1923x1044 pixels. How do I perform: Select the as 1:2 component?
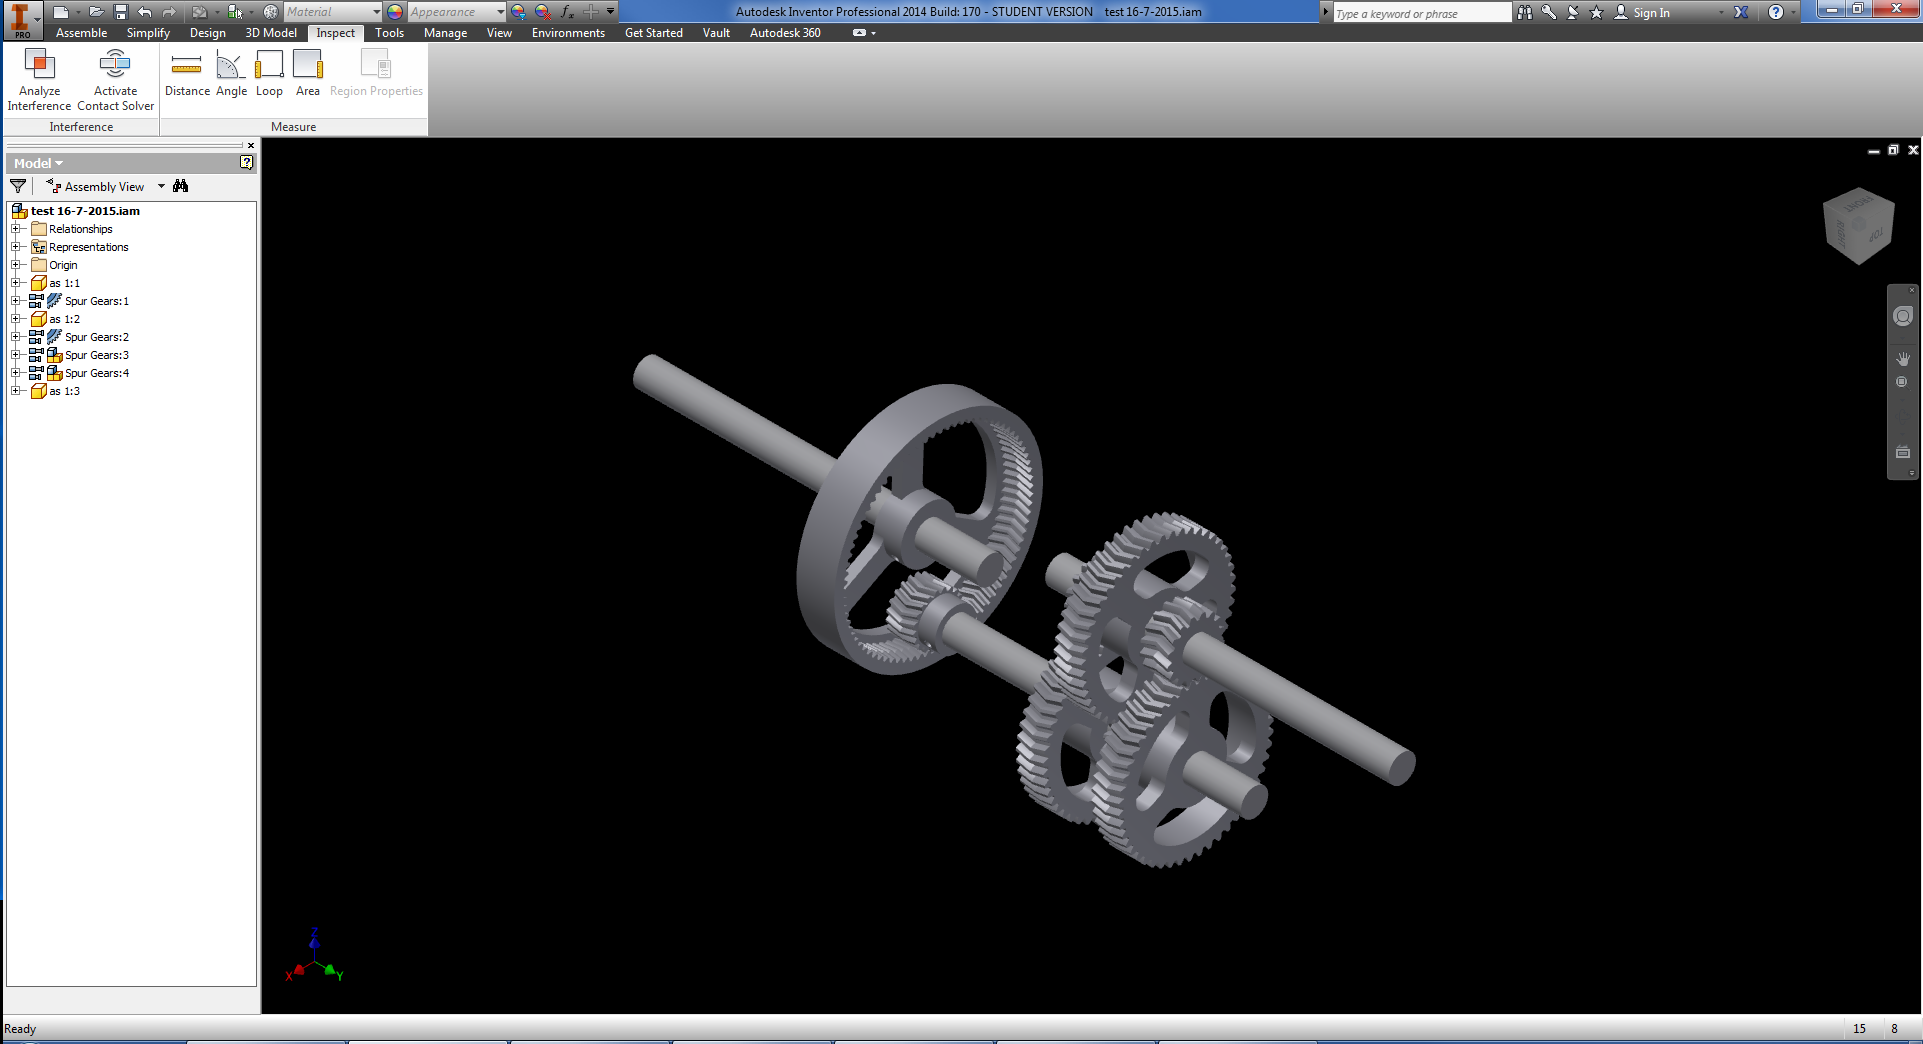click(64, 319)
